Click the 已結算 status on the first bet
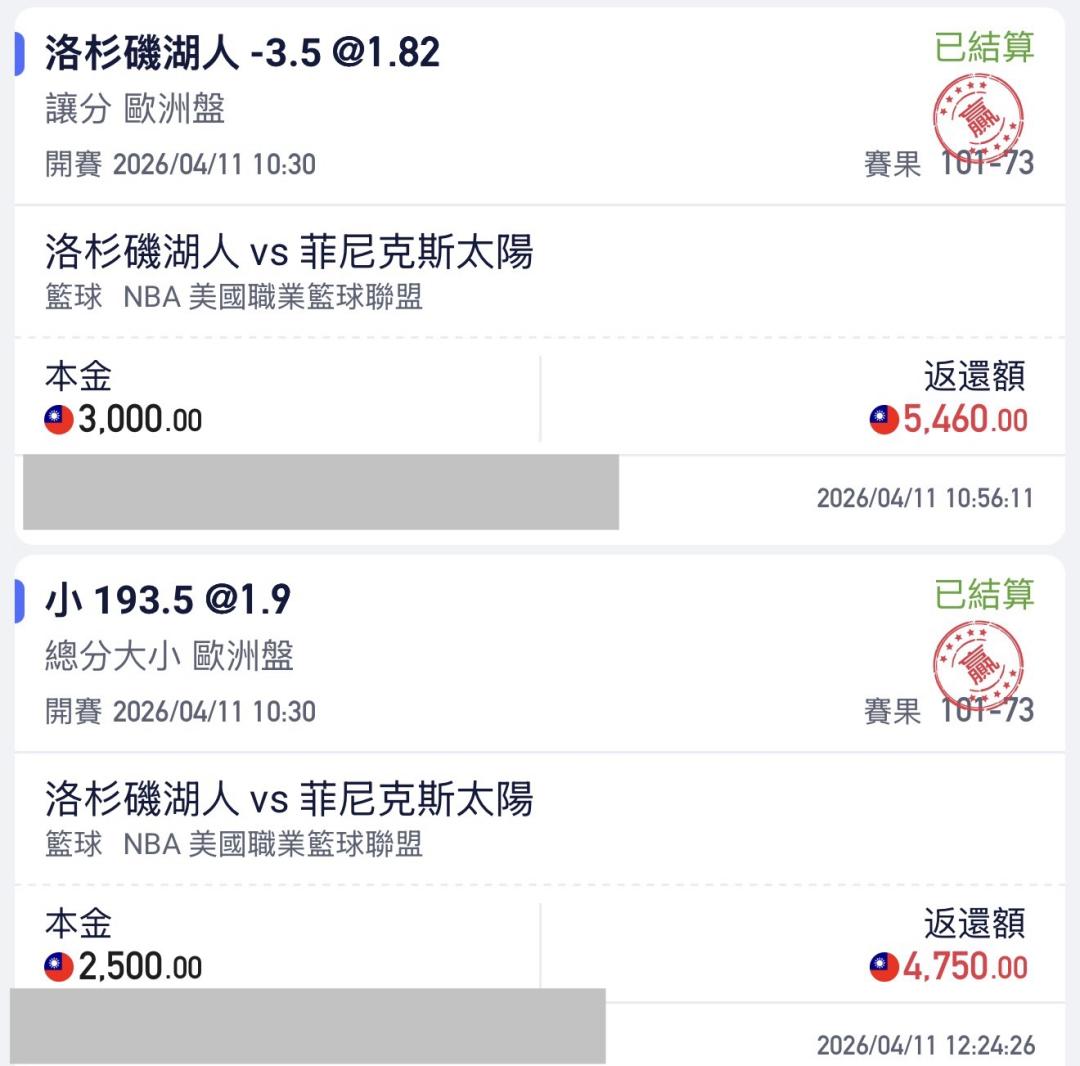Image resolution: width=1080 pixels, height=1066 pixels. coord(984,47)
